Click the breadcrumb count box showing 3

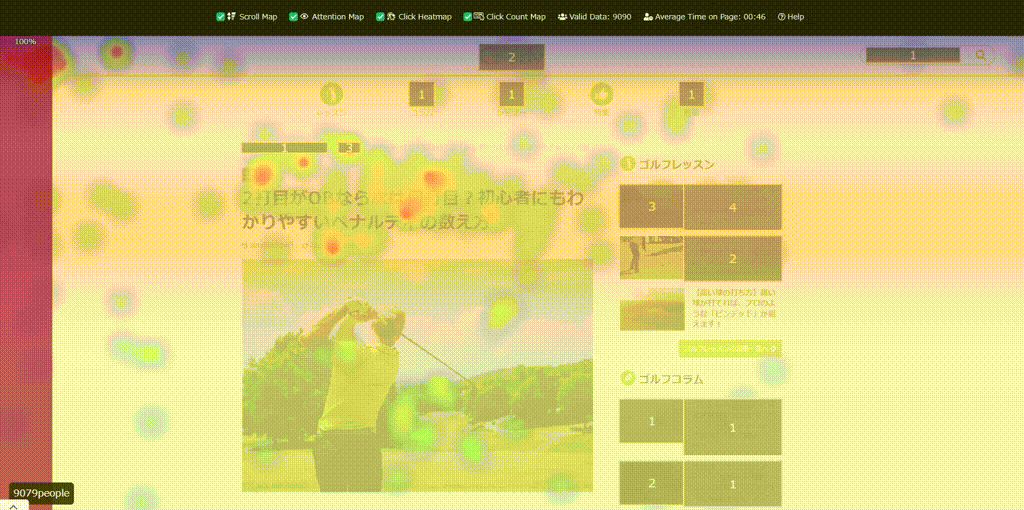click(349, 148)
